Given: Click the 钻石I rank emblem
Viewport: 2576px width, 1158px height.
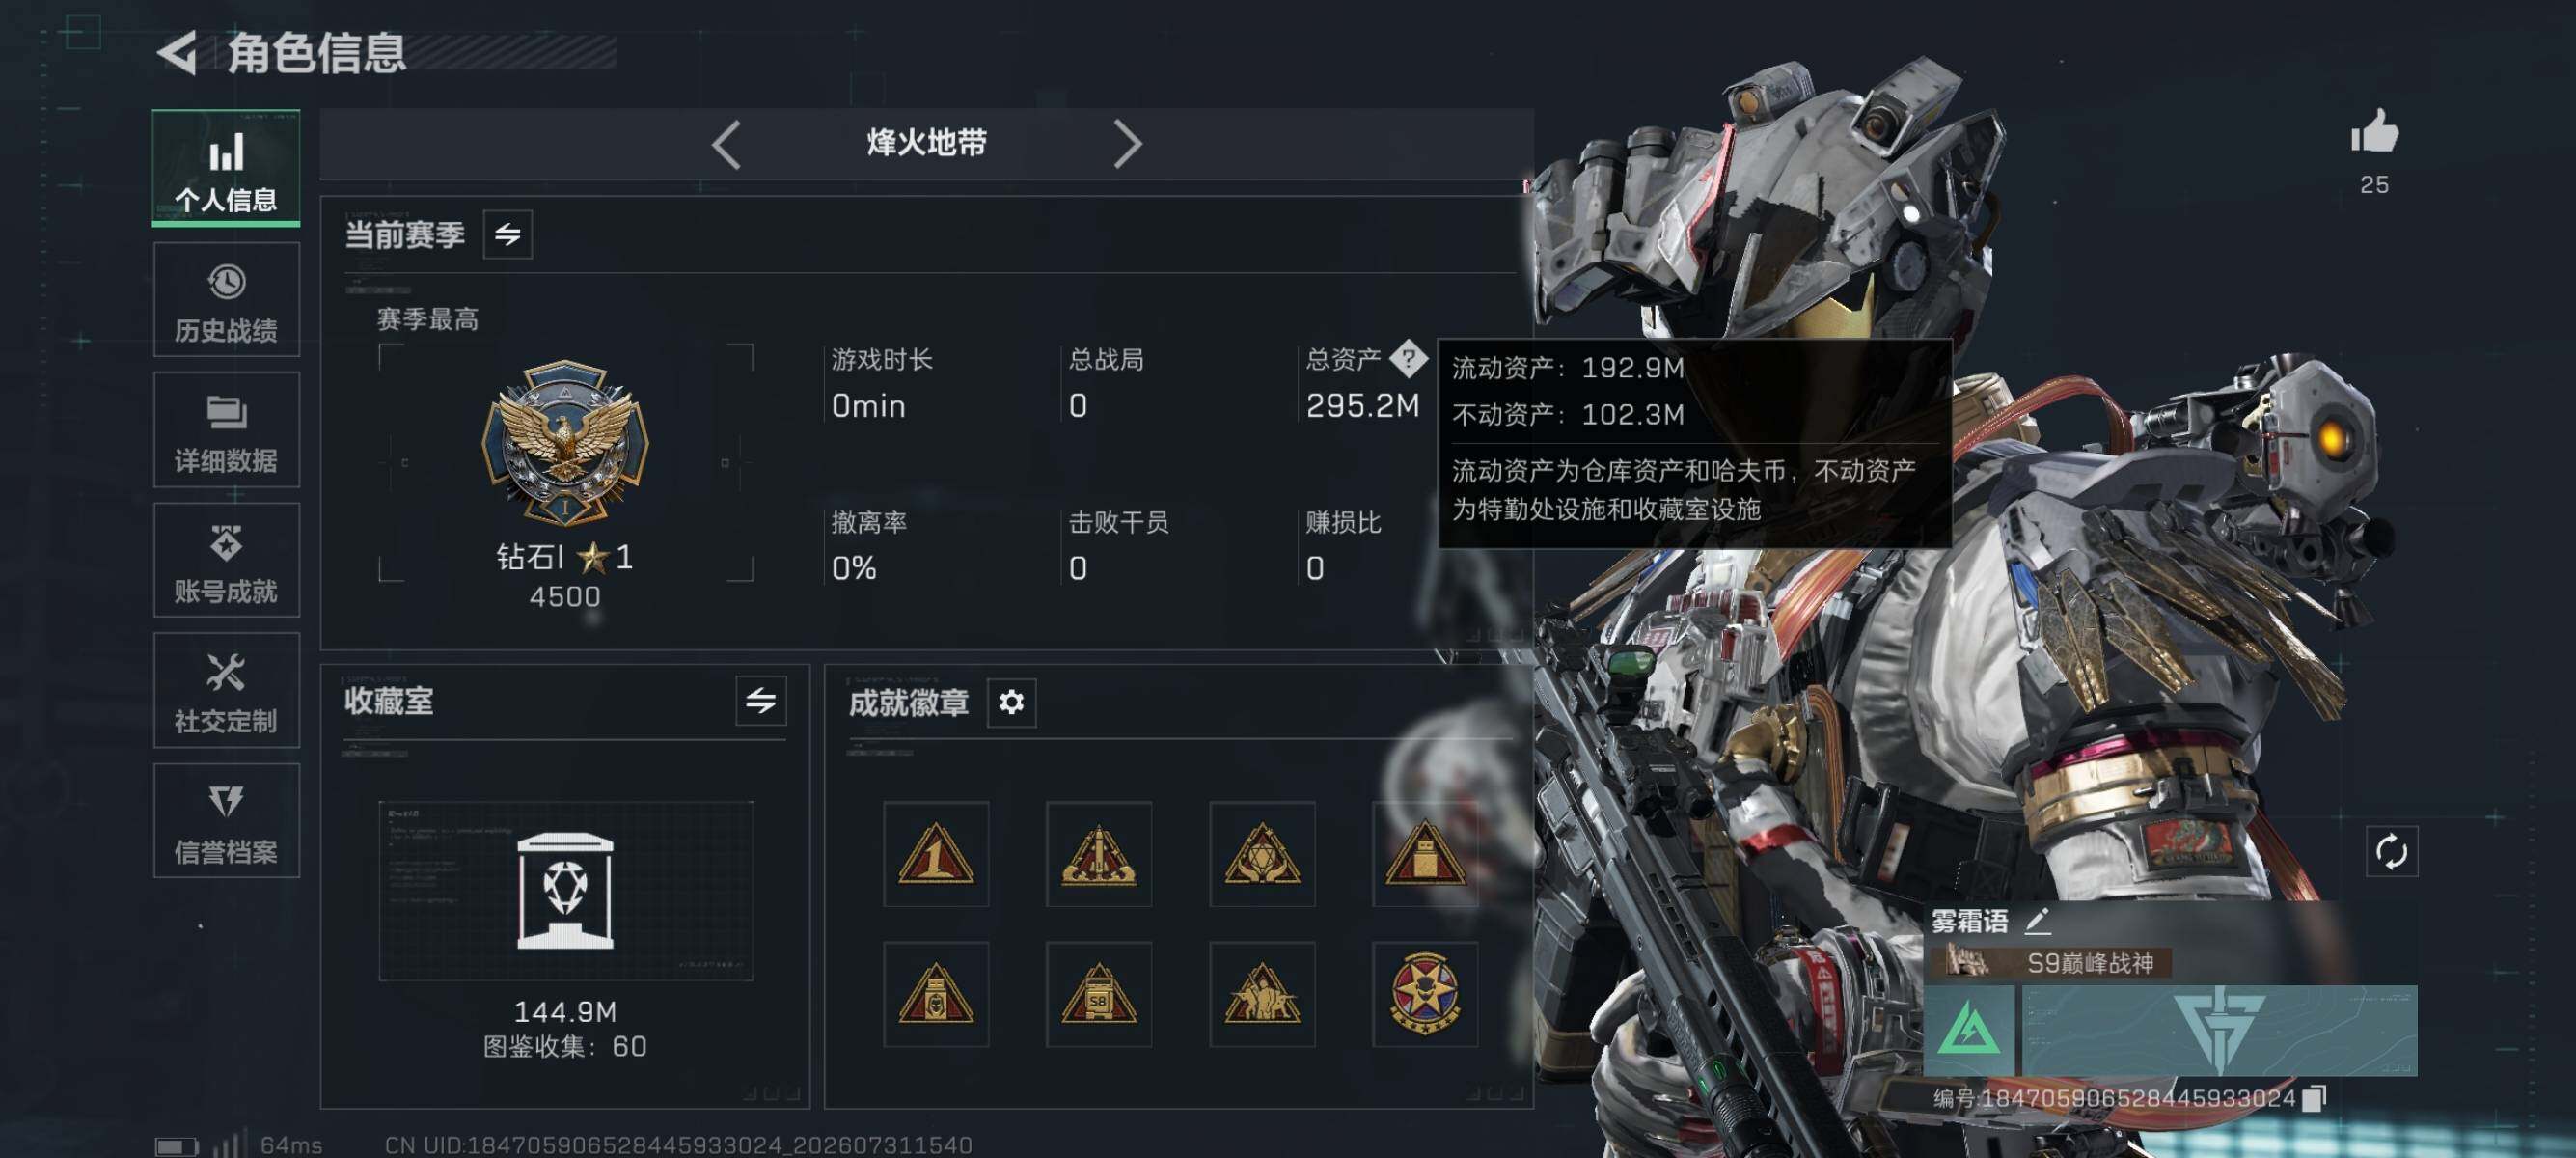Looking at the screenshot, I should point(565,442).
